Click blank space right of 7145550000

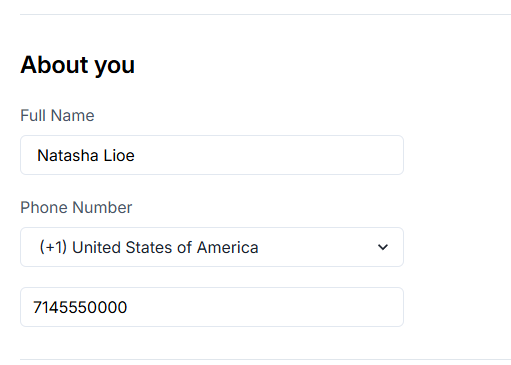click(x=263, y=307)
